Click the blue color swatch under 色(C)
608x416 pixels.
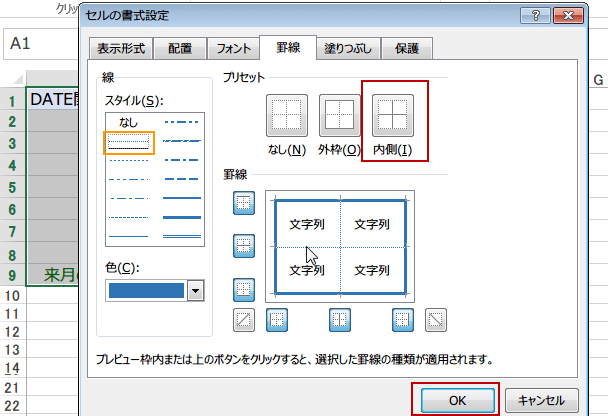tap(146, 291)
